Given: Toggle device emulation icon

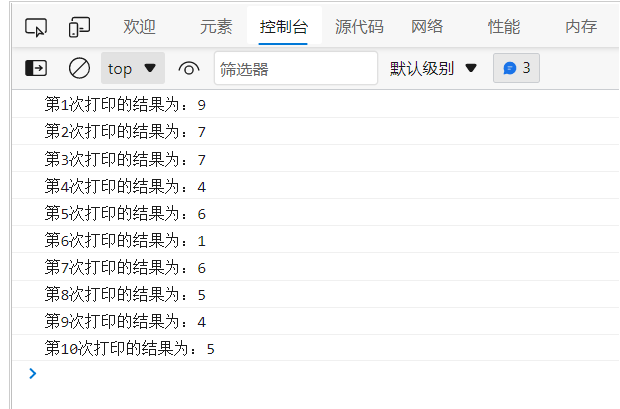Looking at the screenshot, I should pos(80,27).
